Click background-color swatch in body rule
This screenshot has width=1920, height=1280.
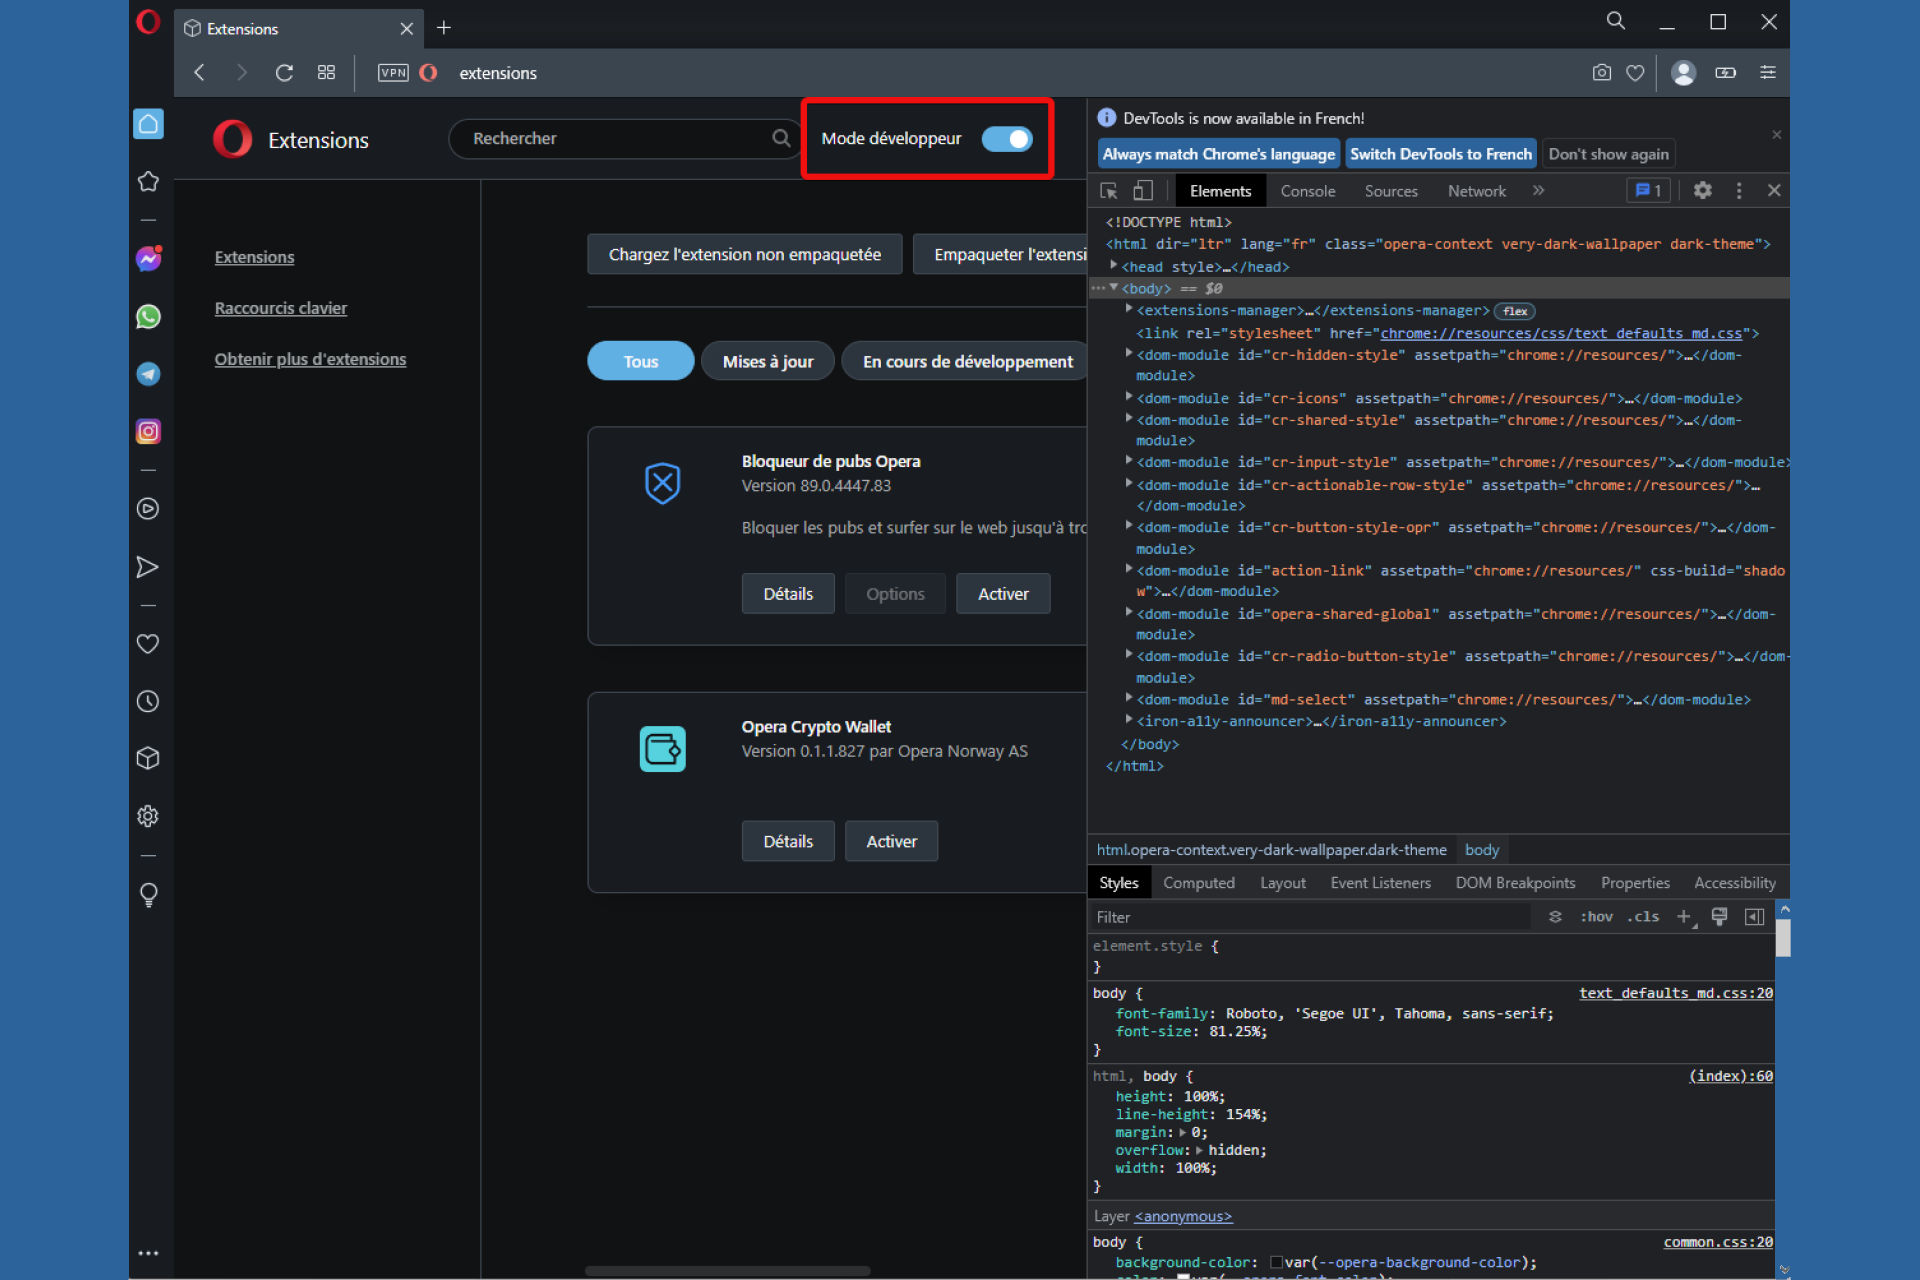[x=1276, y=1263]
